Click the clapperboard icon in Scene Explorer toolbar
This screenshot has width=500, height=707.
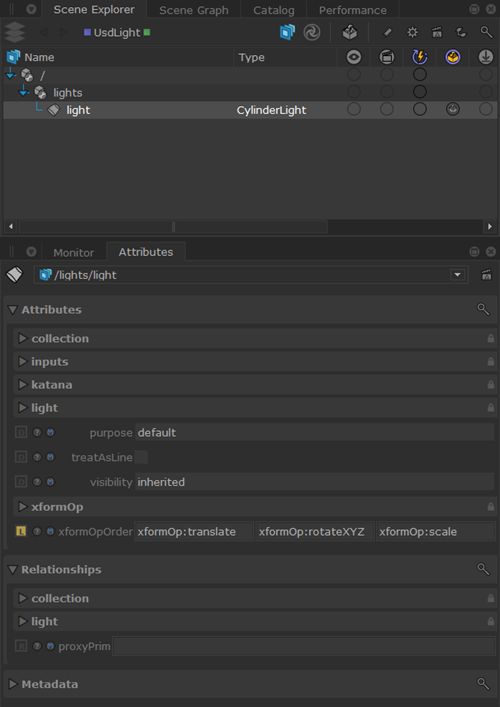[x=436, y=32]
